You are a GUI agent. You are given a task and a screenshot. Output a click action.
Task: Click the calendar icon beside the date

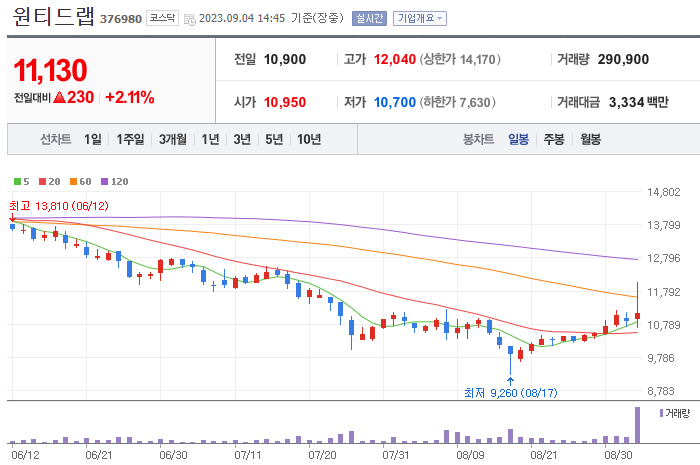[x=190, y=20]
